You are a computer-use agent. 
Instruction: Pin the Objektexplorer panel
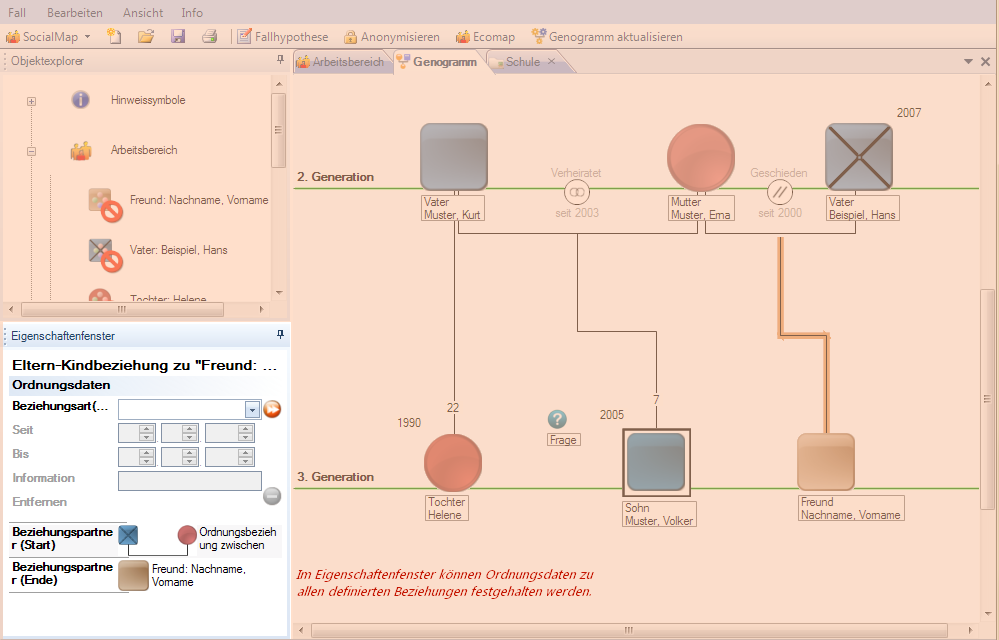pyautogui.click(x=280, y=60)
